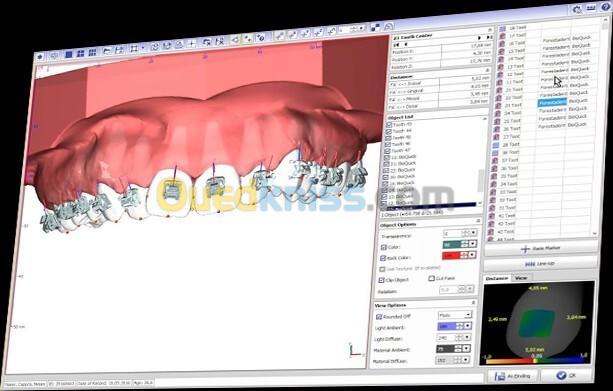Click the icon beside 28 Tooth row

(496, 145)
